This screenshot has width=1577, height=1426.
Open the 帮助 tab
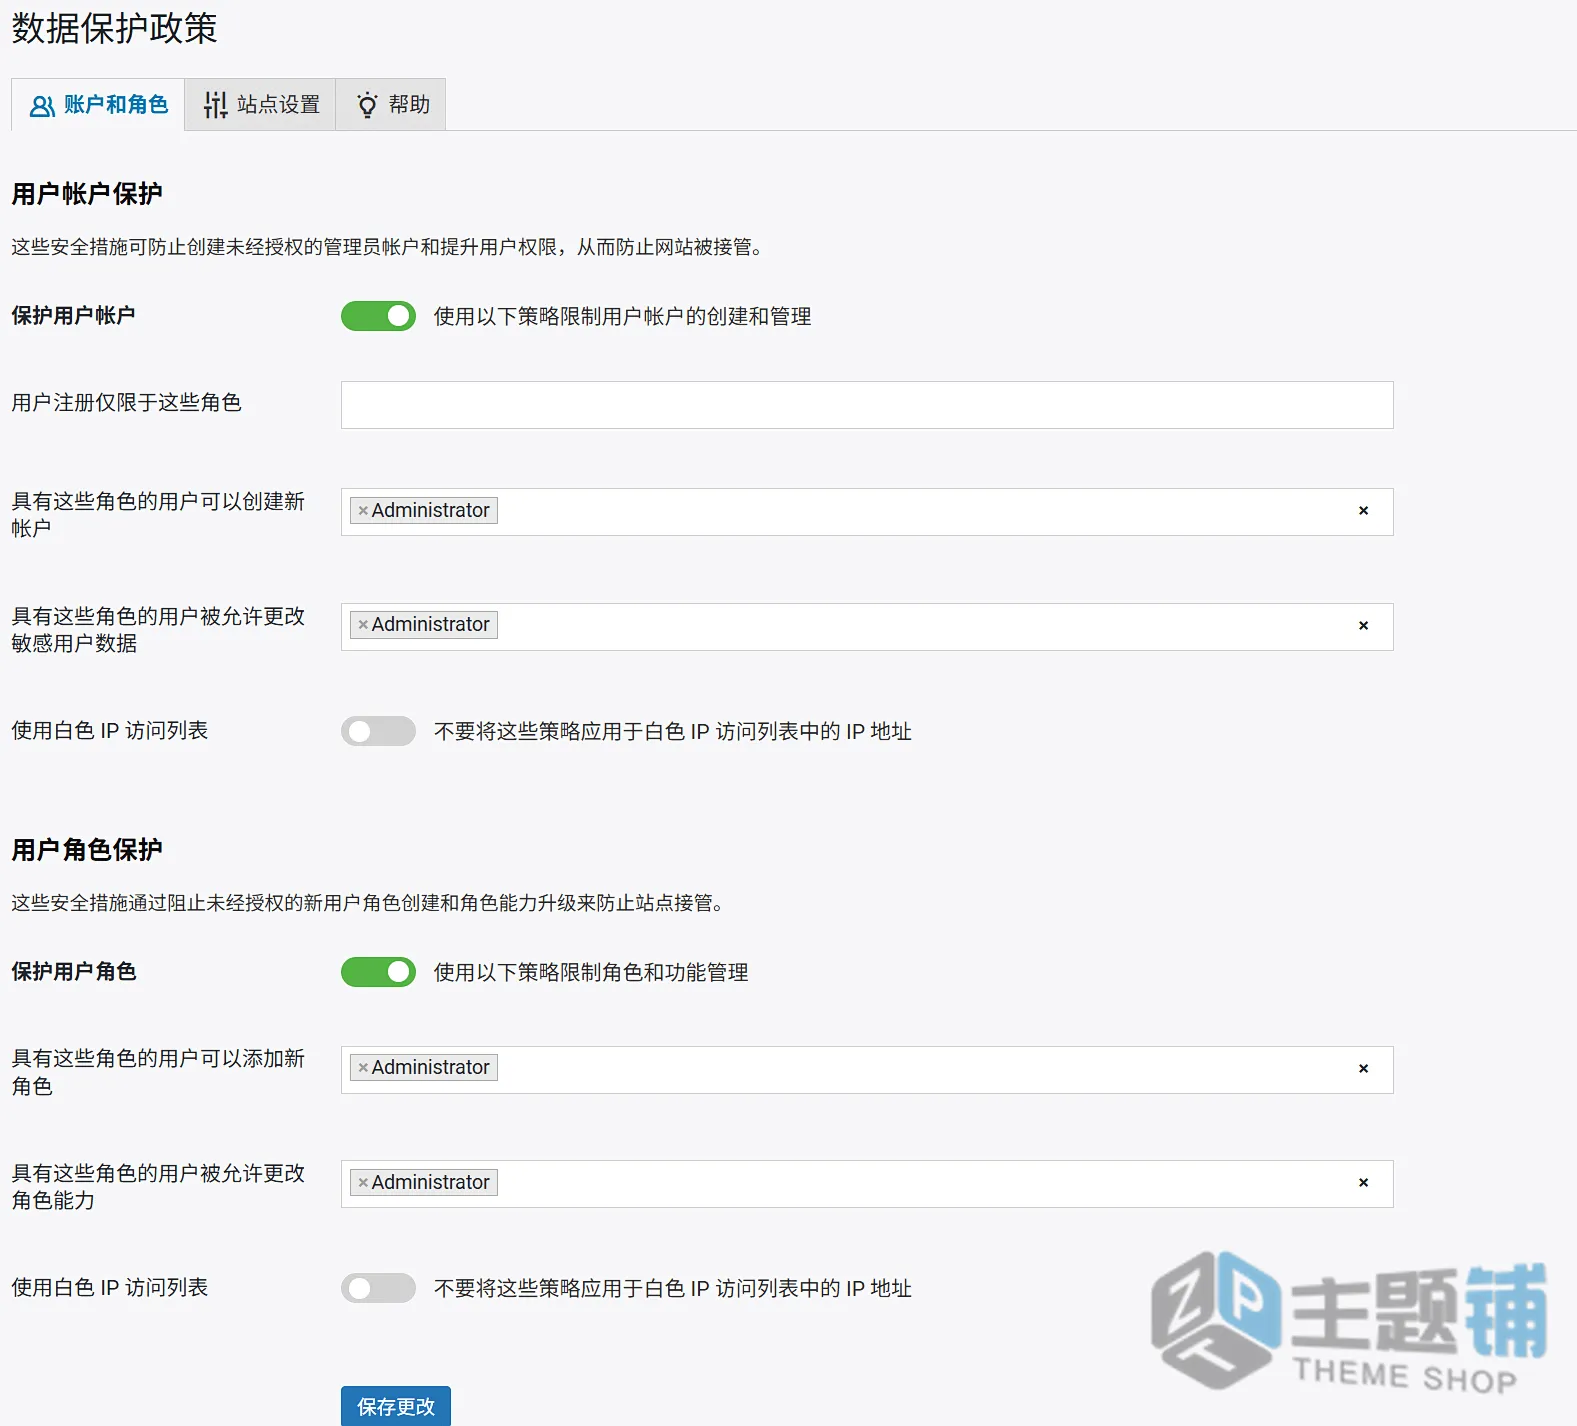click(392, 105)
